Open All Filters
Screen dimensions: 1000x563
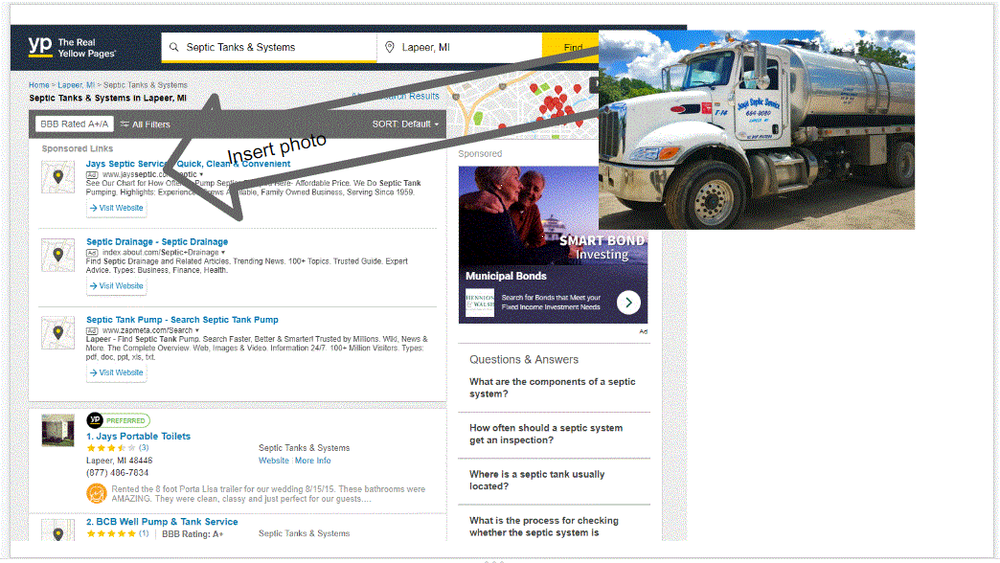pyautogui.click(x=145, y=124)
